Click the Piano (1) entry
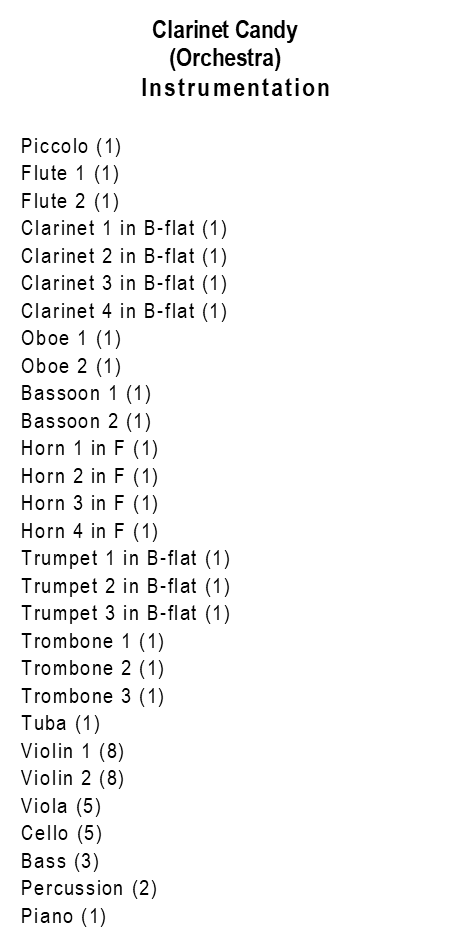This screenshot has width=450, height=945. click(x=64, y=917)
